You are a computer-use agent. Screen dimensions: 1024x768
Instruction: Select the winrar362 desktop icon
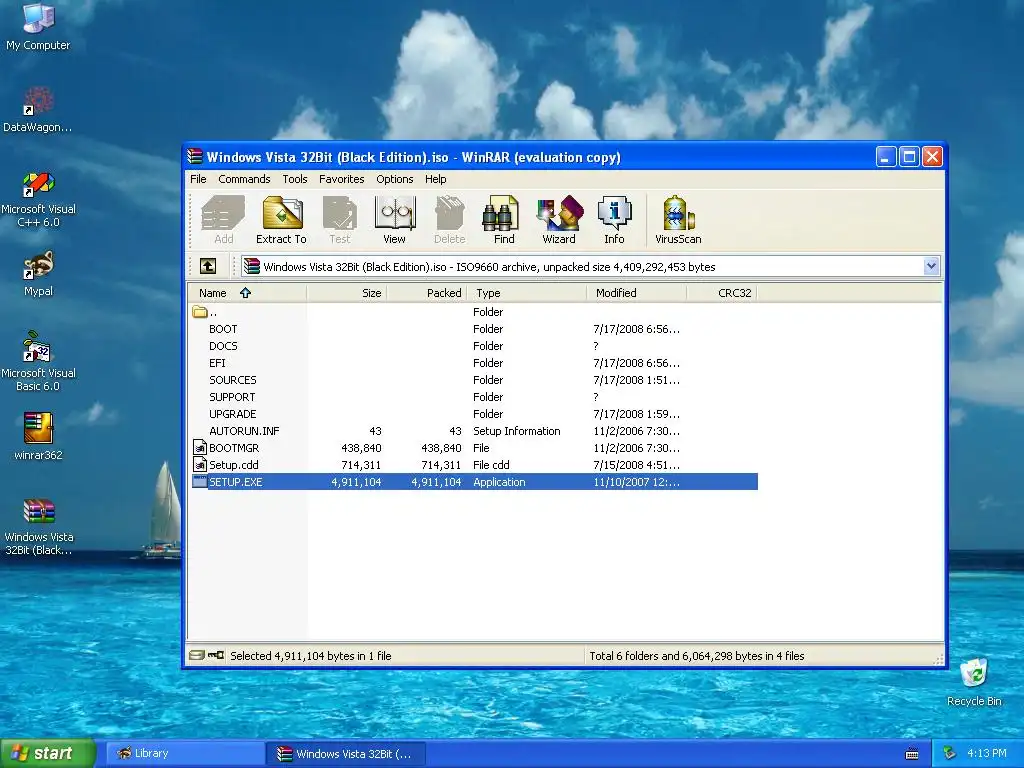[38, 436]
